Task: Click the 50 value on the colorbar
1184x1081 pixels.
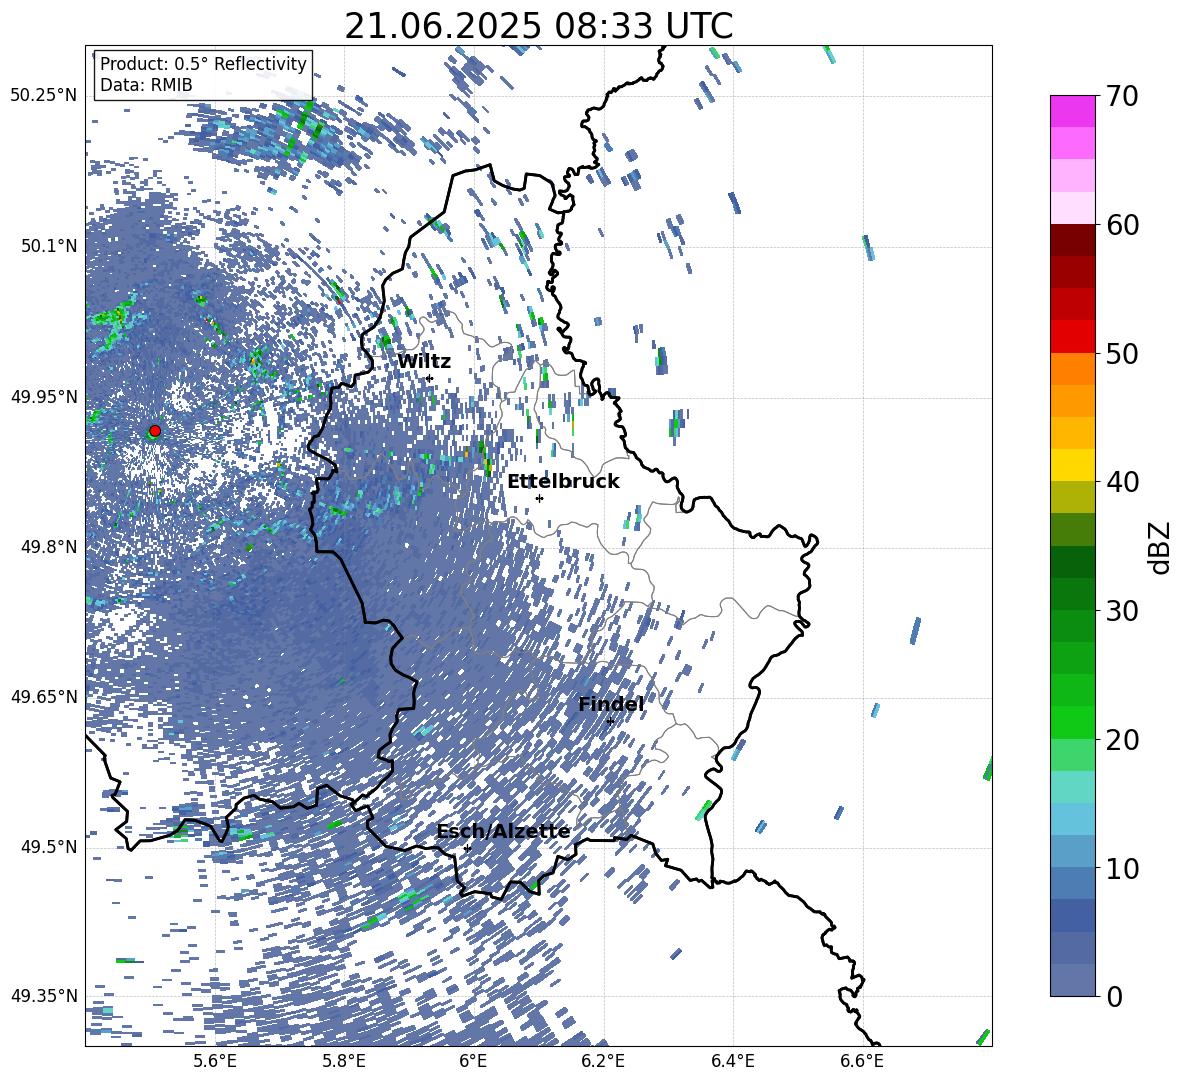Action: 1122,353
